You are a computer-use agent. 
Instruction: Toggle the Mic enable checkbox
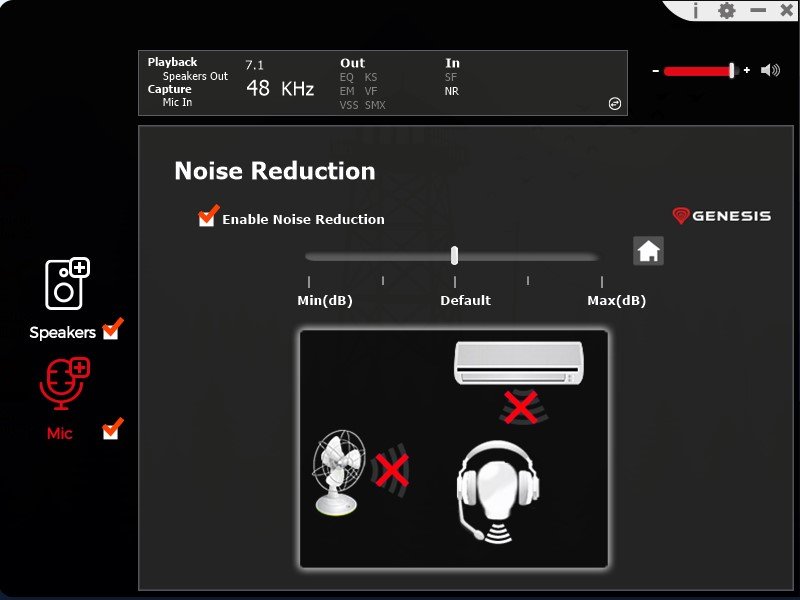coord(112,429)
